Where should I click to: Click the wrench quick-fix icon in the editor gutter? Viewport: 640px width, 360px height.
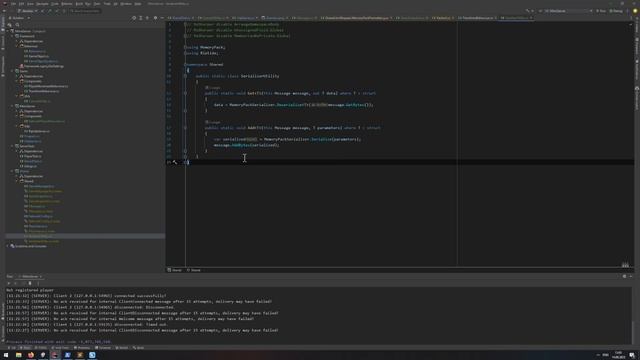(x=175, y=162)
